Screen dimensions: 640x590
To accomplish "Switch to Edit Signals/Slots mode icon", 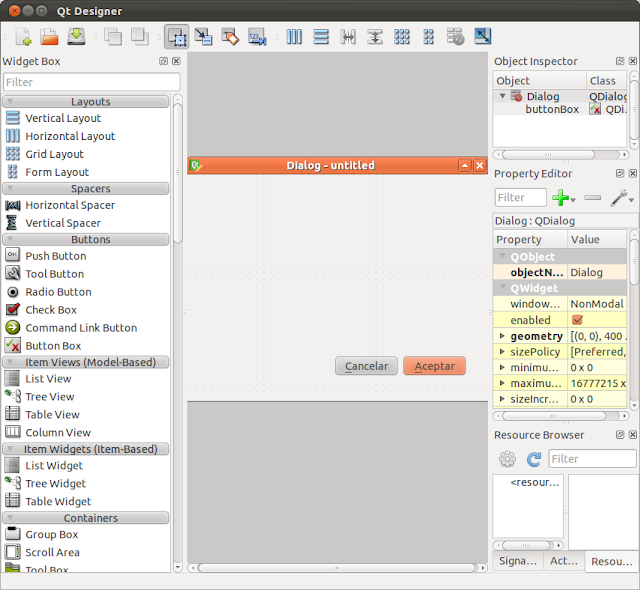I will (203, 37).
